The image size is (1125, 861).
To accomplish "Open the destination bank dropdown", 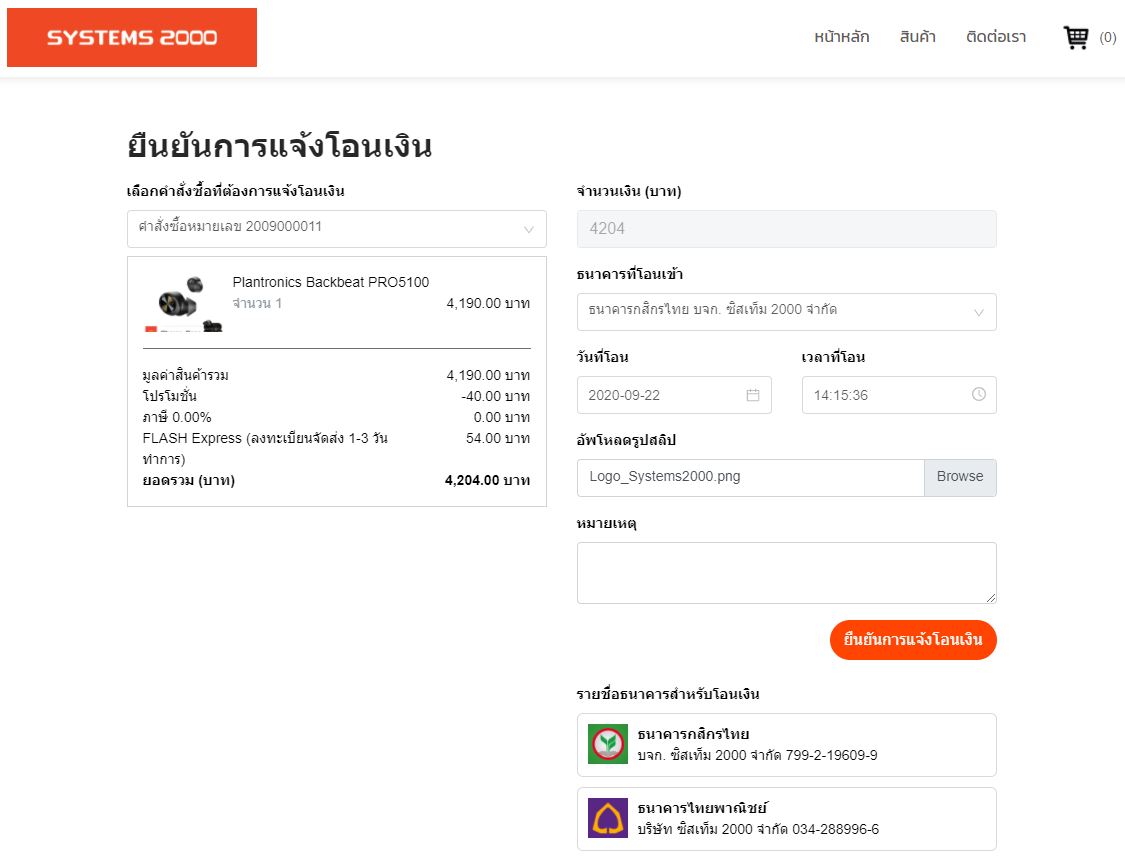I will point(786,311).
